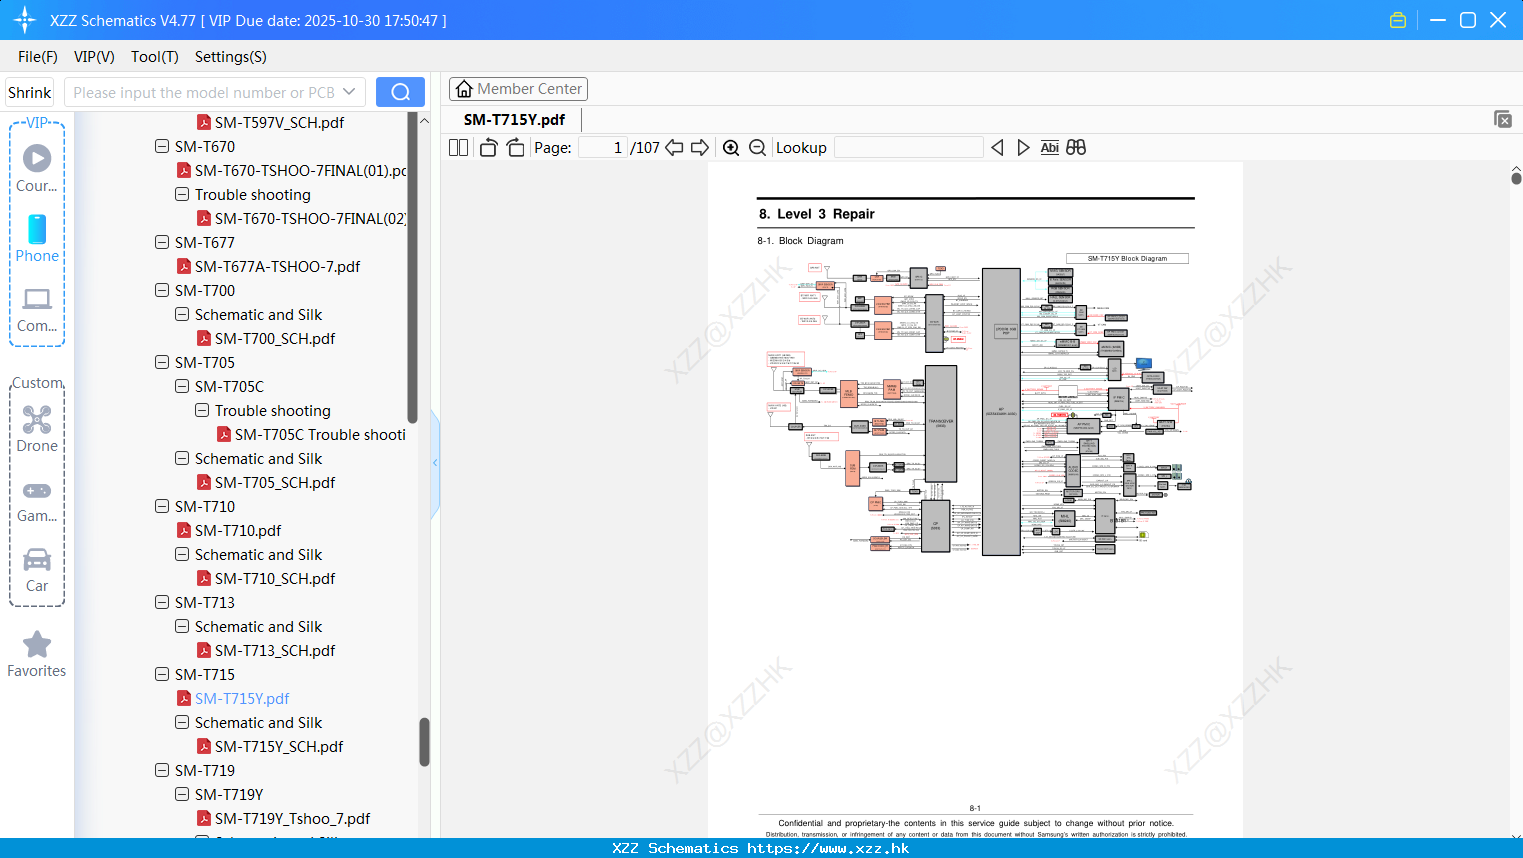Zoom in on the PDF

pyautogui.click(x=731, y=148)
